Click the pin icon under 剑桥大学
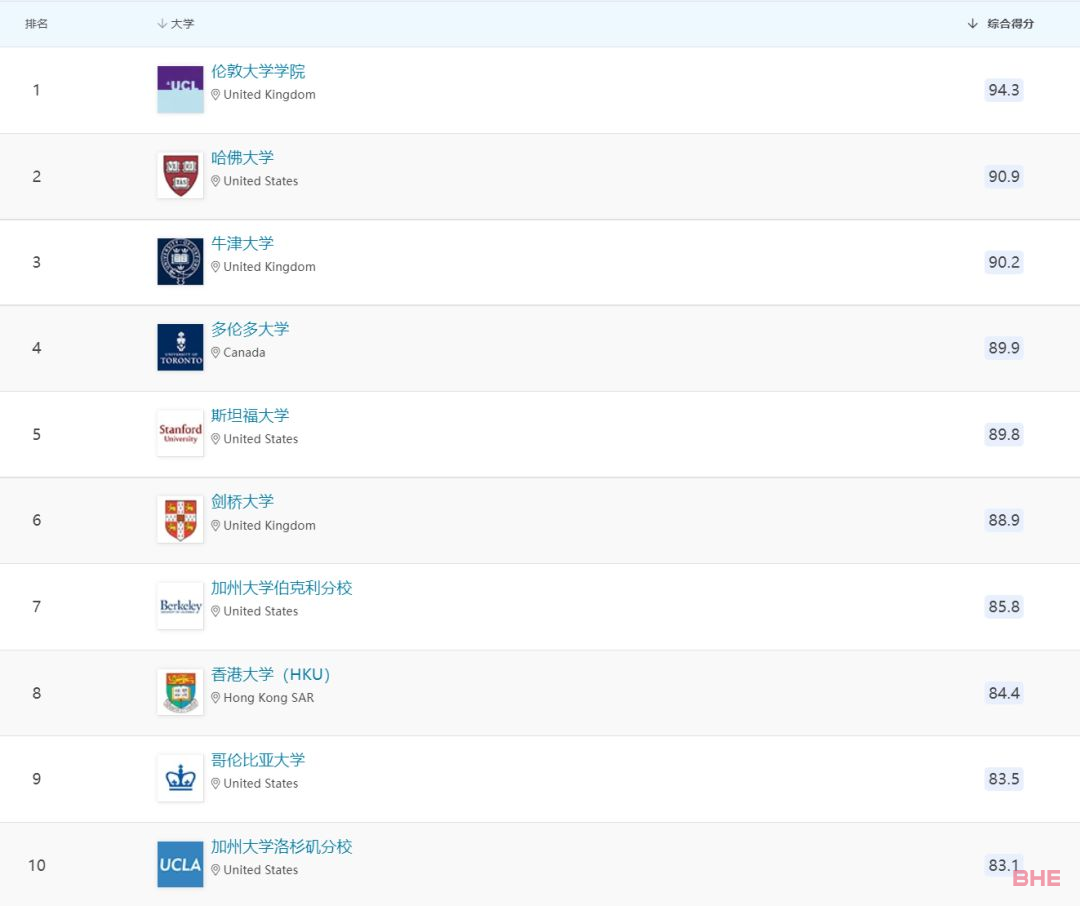 click(x=216, y=526)
